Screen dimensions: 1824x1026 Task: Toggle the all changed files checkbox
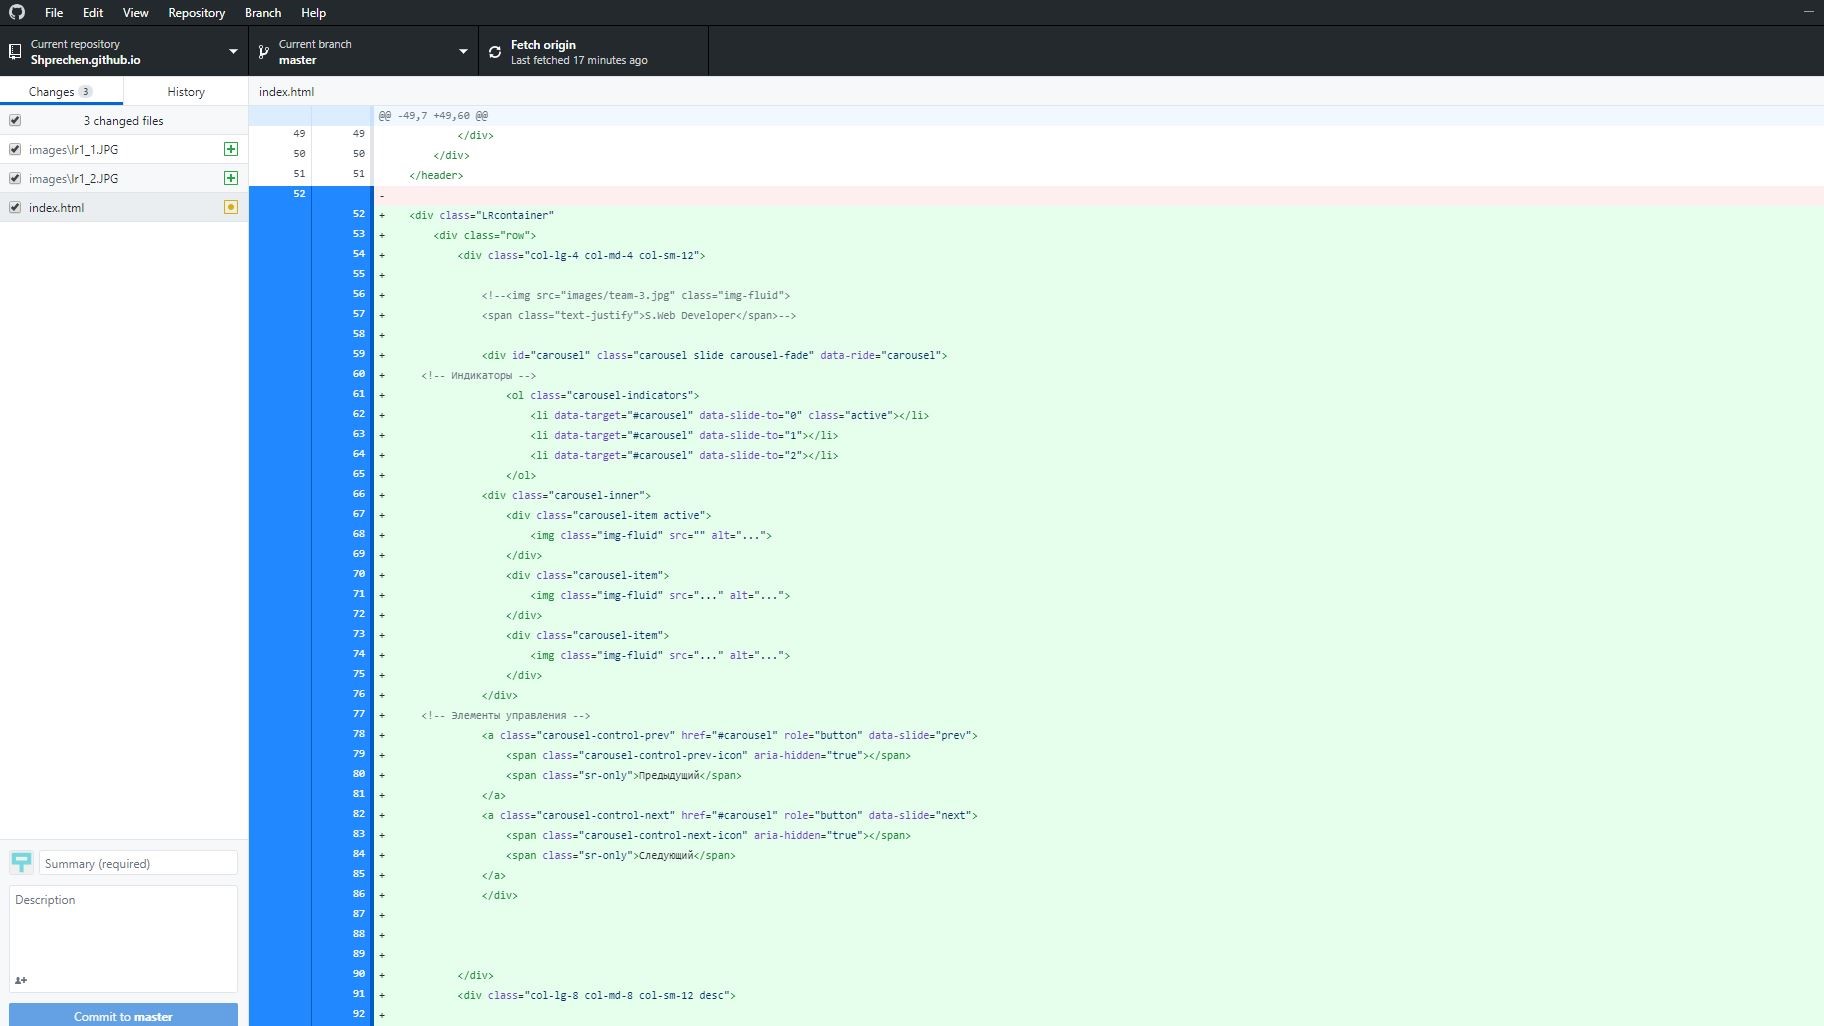(15, 120)
